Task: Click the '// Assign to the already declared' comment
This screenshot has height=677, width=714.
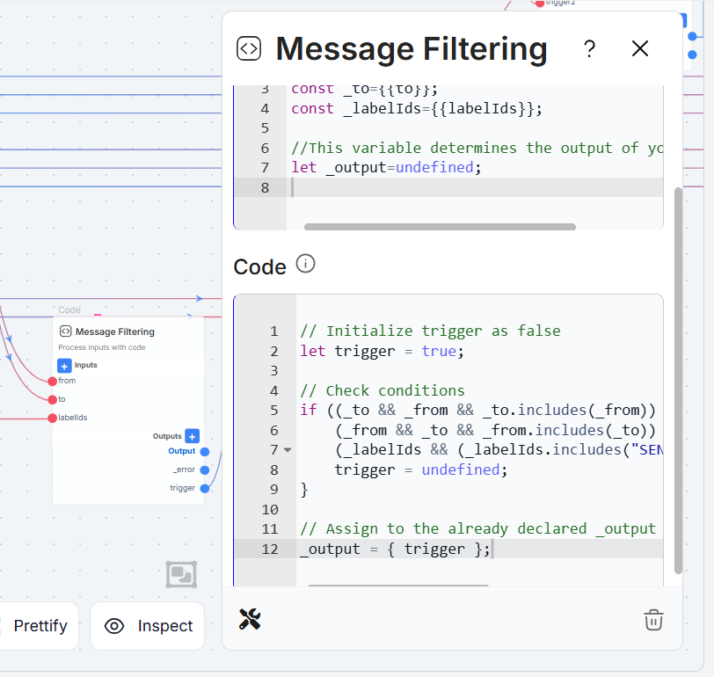Action: tap(477, 529)
